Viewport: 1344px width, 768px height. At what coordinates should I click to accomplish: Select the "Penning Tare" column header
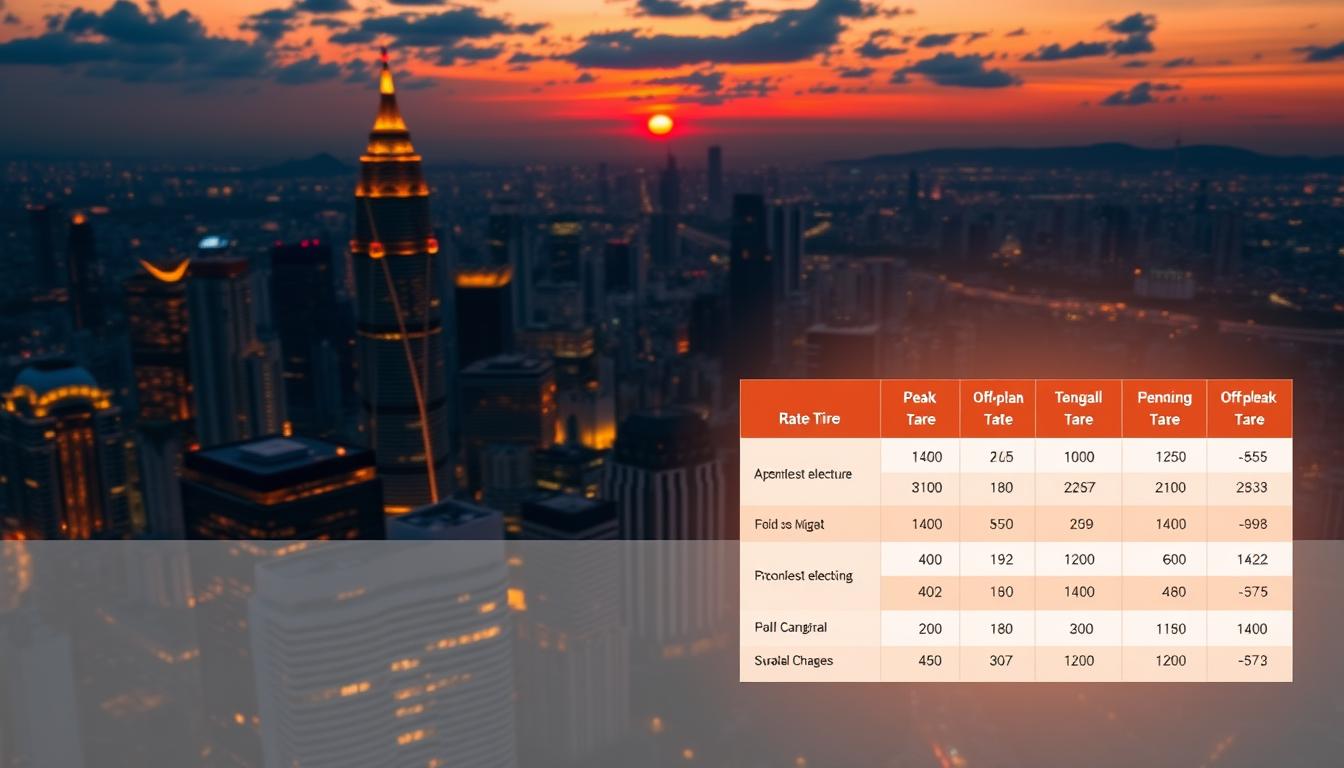[x=1164, y=408]
